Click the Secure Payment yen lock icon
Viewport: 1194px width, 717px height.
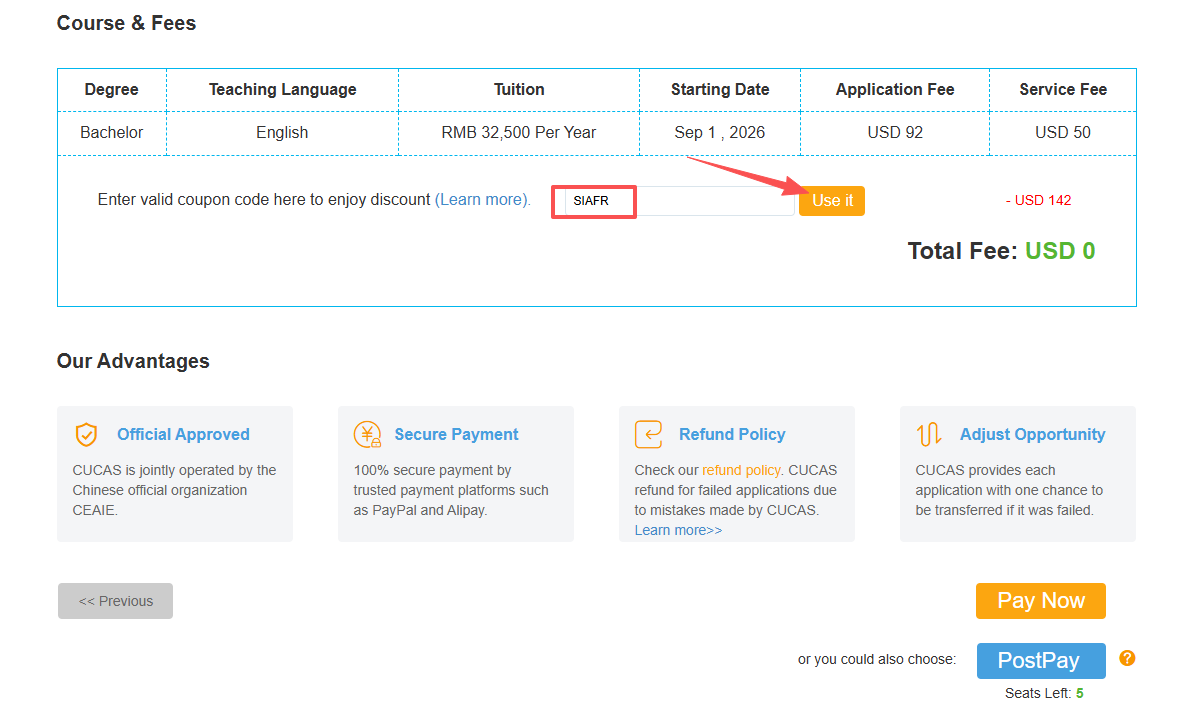(367, 435)
